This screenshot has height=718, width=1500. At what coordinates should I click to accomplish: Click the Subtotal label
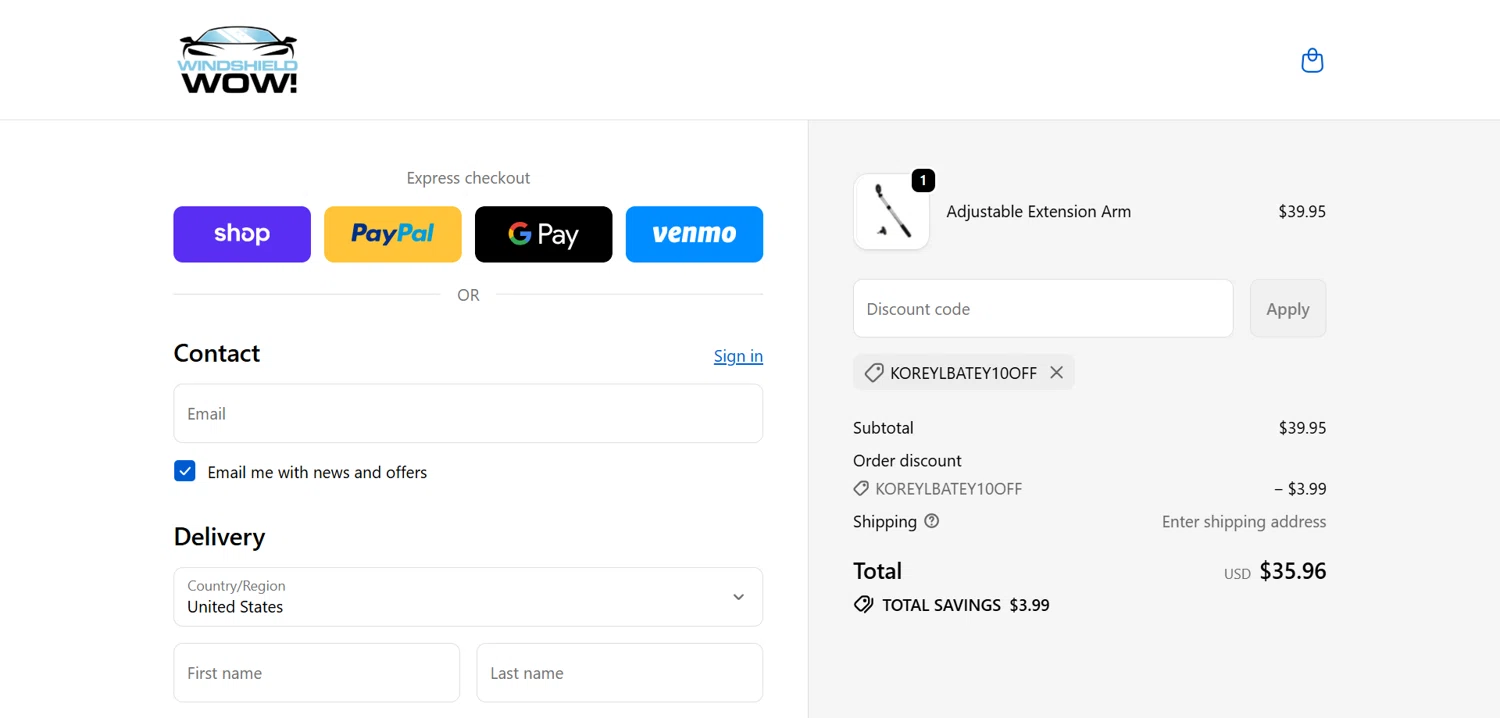[883, 428]
